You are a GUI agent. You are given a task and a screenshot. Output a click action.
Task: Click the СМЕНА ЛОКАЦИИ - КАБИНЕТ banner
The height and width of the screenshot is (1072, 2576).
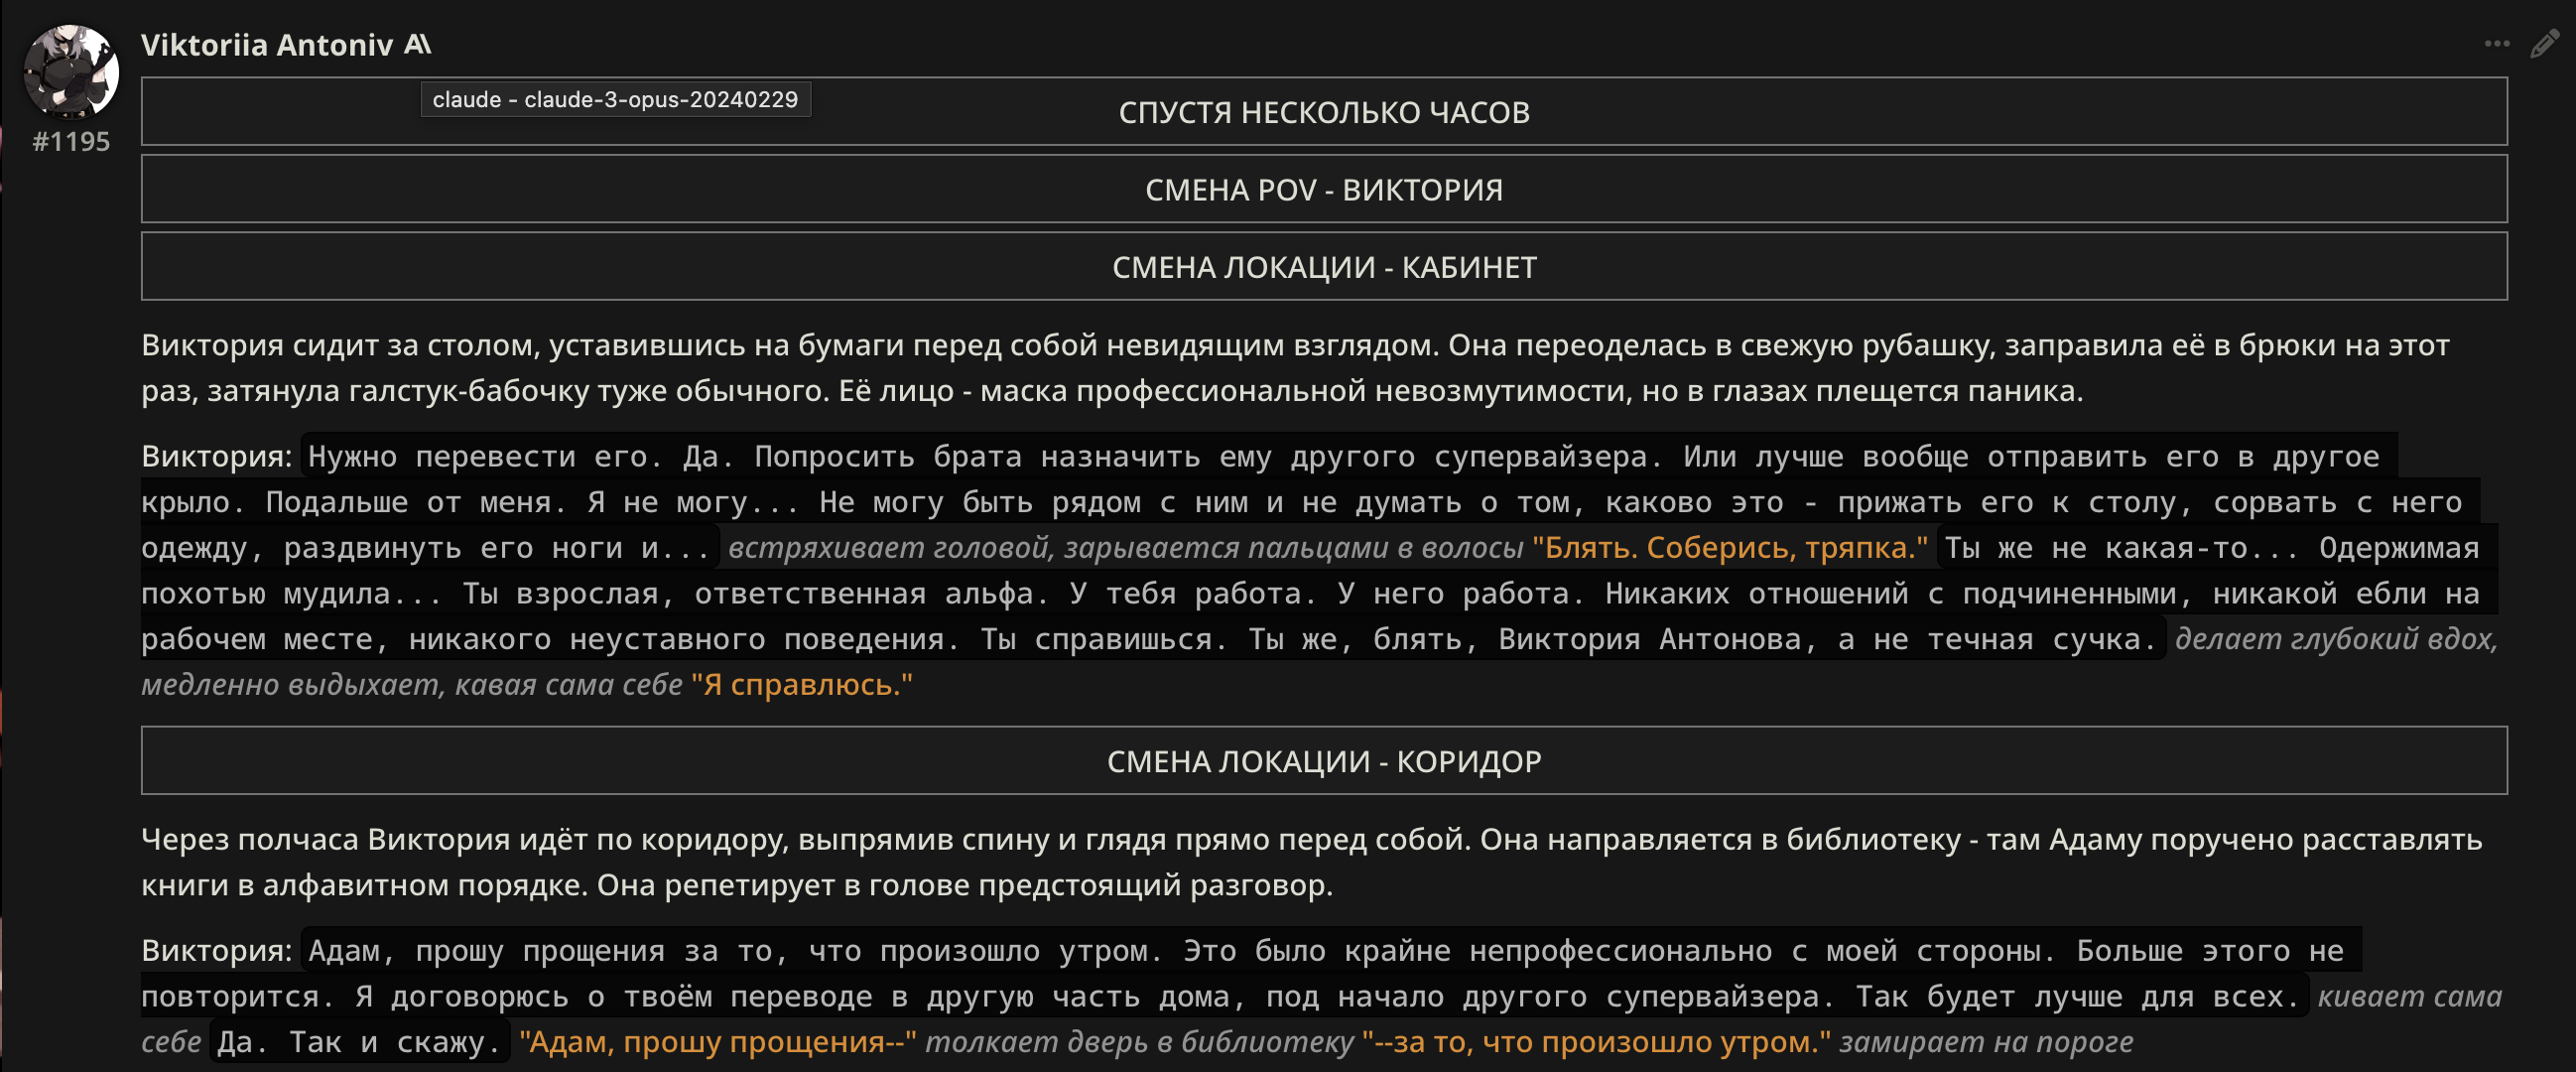tap(1323, 267)
